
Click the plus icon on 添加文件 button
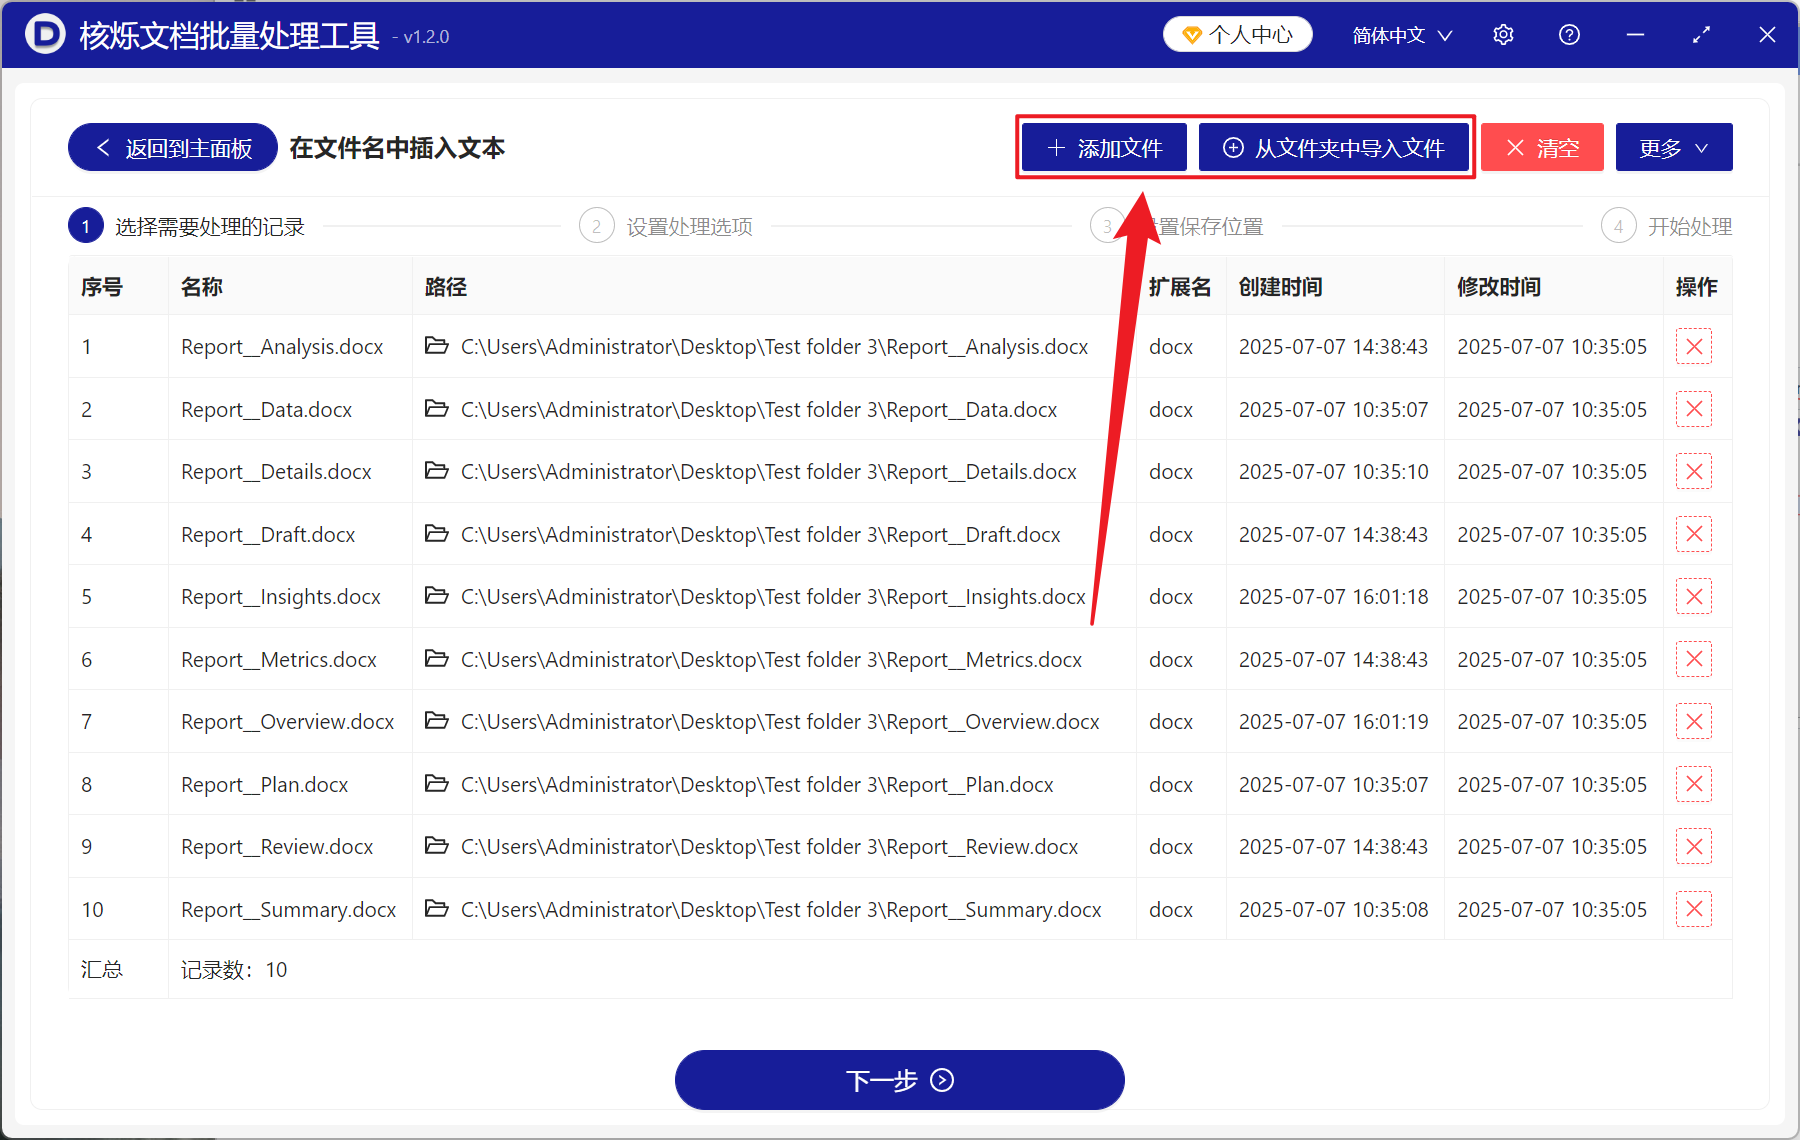click(x=1055, y=147)
